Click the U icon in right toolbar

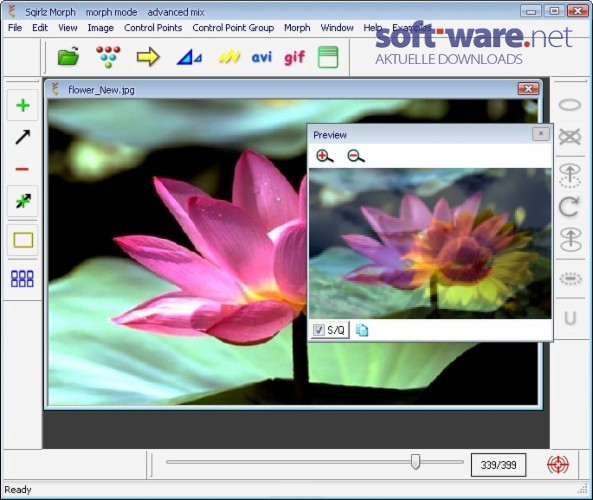pyautogui.click(x=570, y=318)
